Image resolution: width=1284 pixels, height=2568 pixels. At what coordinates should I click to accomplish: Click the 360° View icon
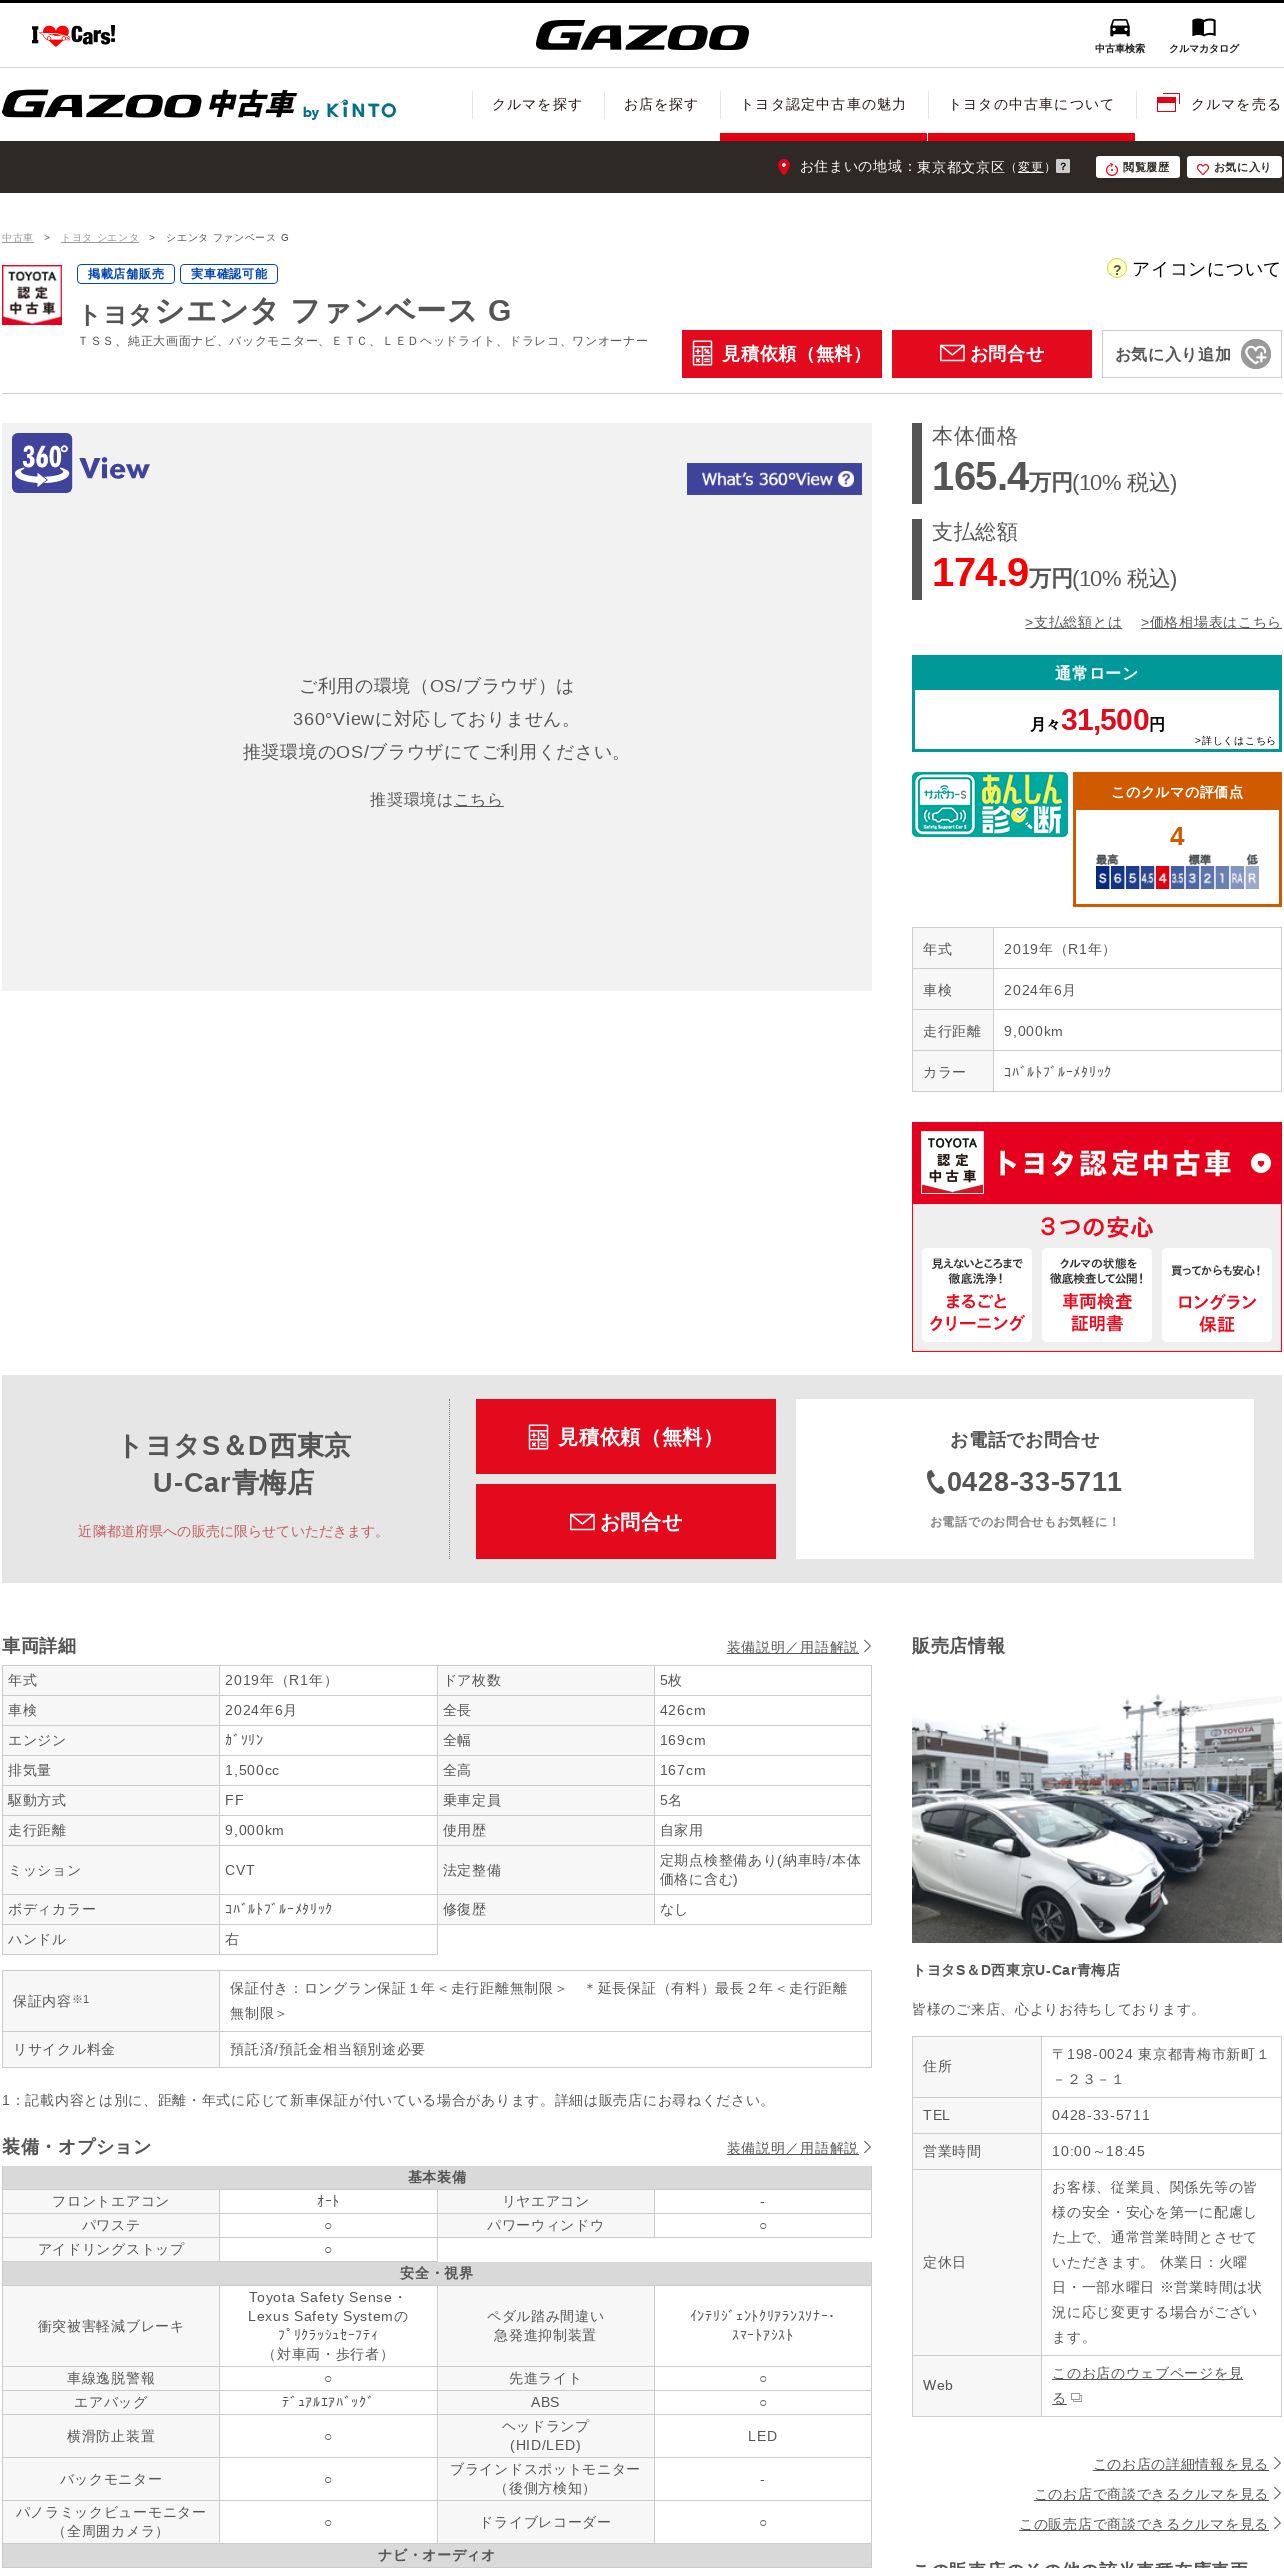click(x=42, y=463)
